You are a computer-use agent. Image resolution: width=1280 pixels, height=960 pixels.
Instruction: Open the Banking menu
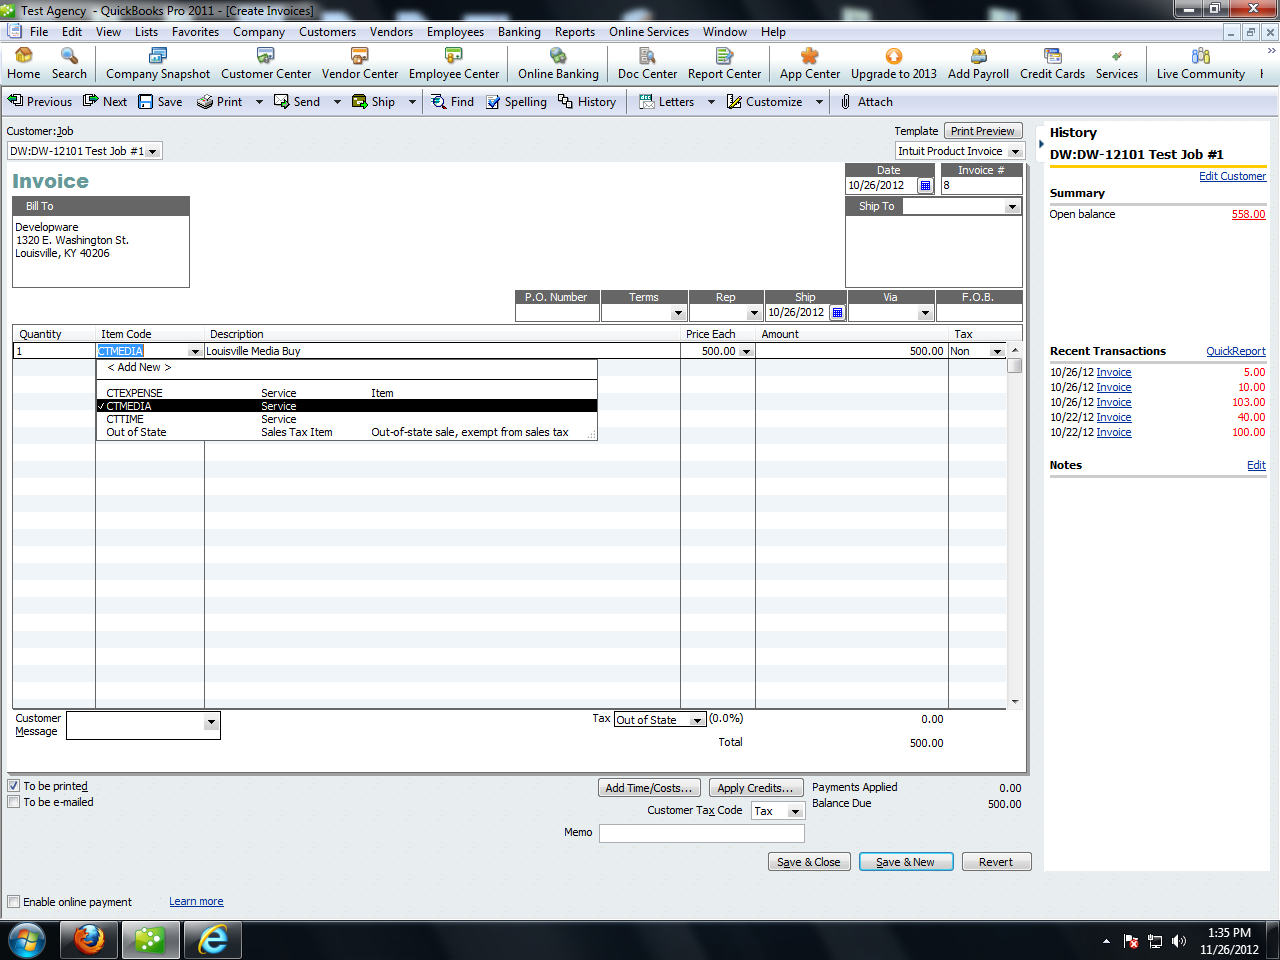519,32
